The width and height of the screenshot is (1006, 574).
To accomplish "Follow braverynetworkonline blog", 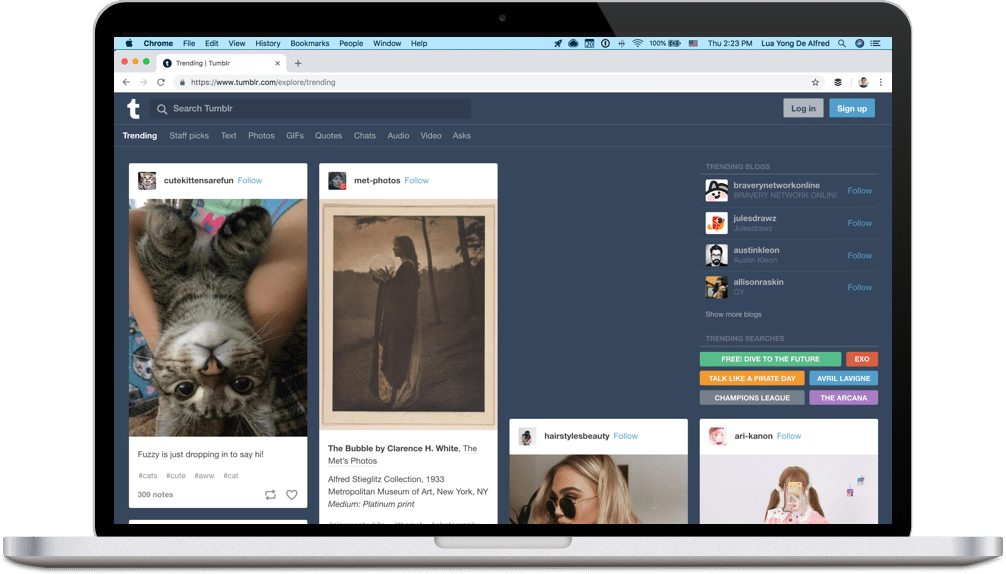I will (859, 191).
